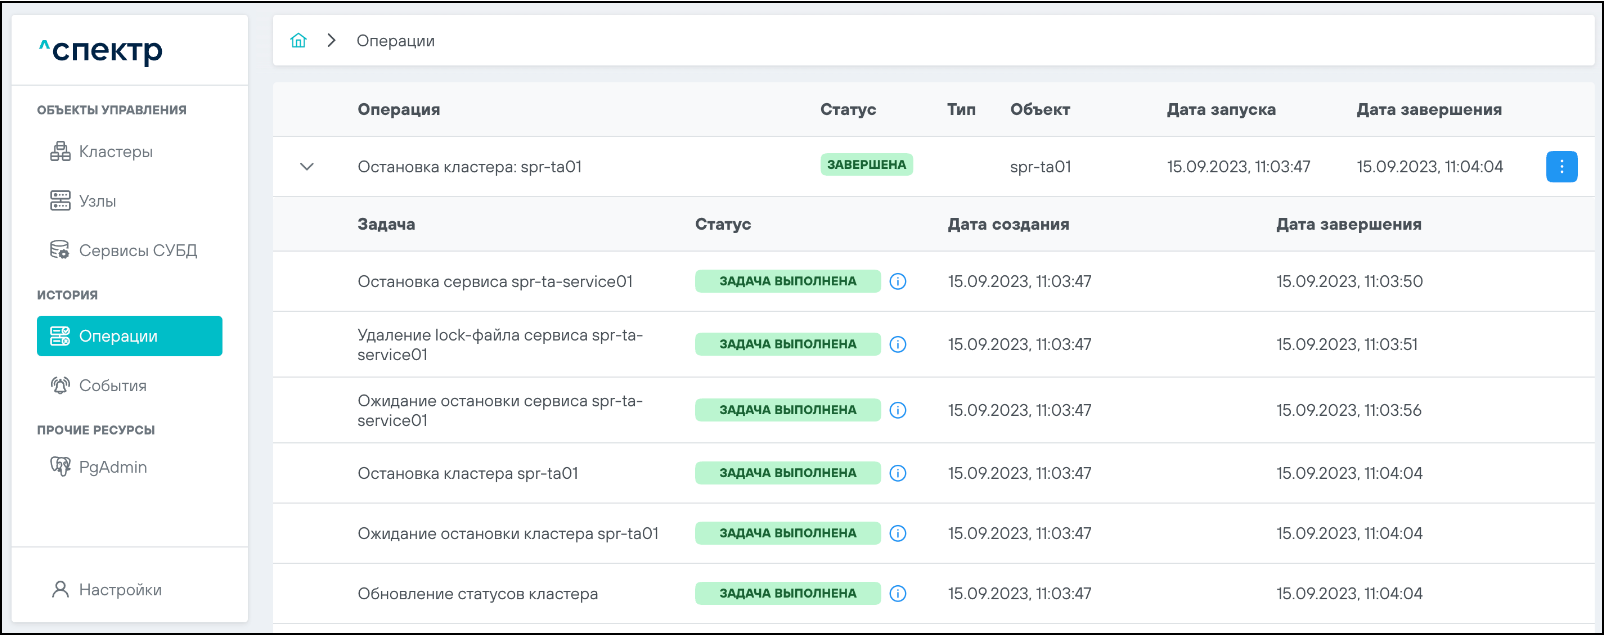Show info for Ожидание остановки сервиса task
Screen dimensions: 1604x636
pyautogui.click(x=898, y=411)
